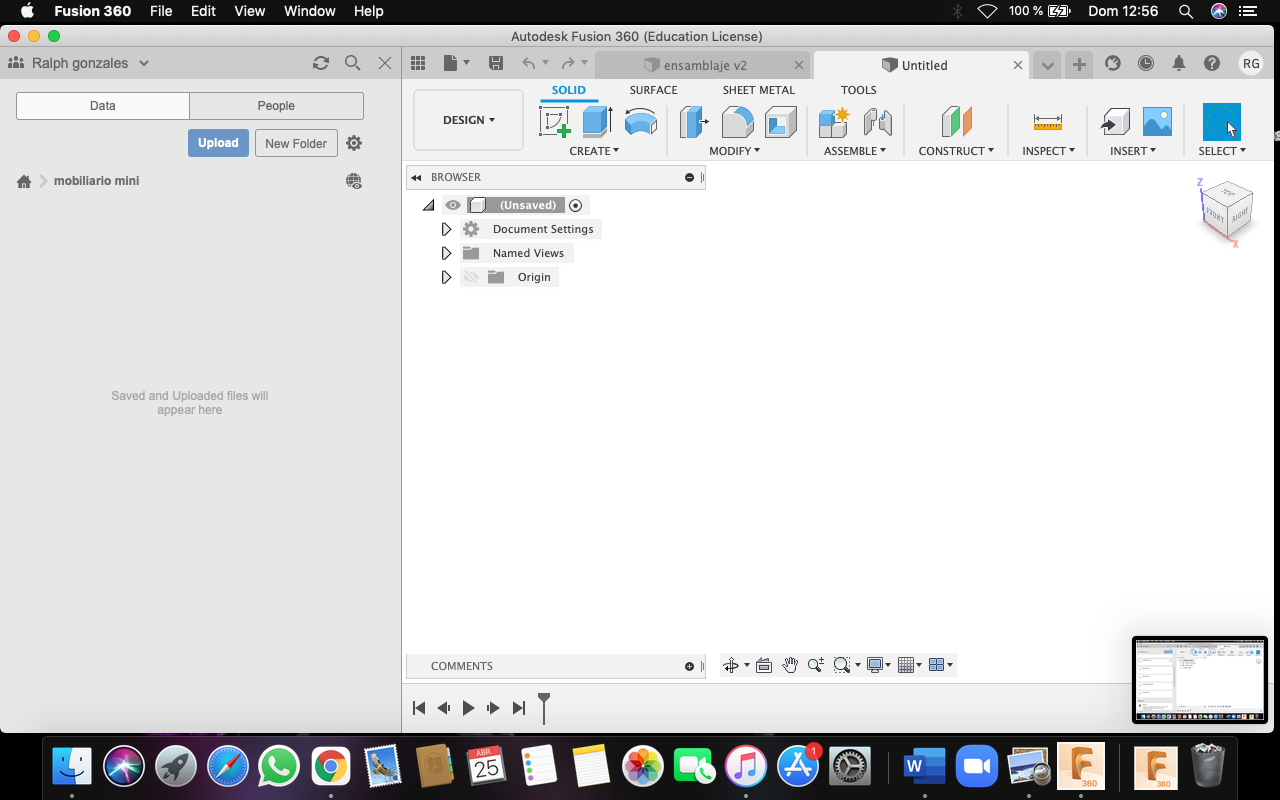The image size is (1280, 800).
Task: Click the ViewCube orientation cube
Action: click(x=1225, y=210)
